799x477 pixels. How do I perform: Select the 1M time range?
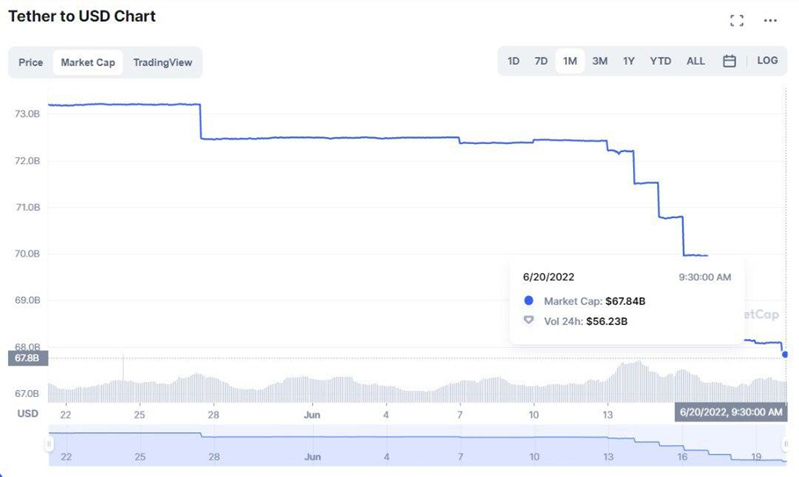[x=570, y=61]
